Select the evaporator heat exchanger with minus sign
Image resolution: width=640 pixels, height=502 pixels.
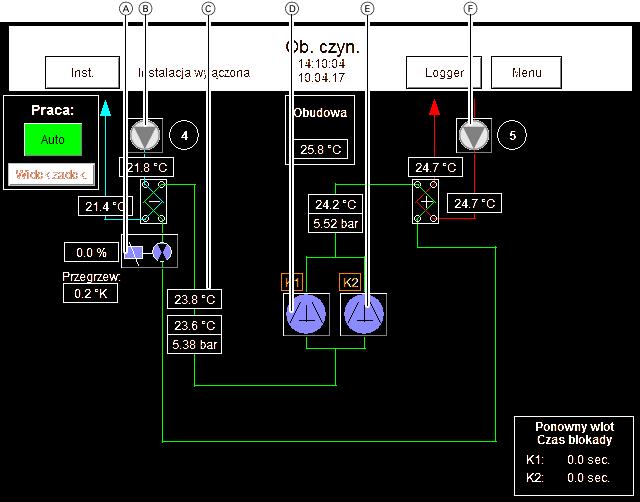153,201
